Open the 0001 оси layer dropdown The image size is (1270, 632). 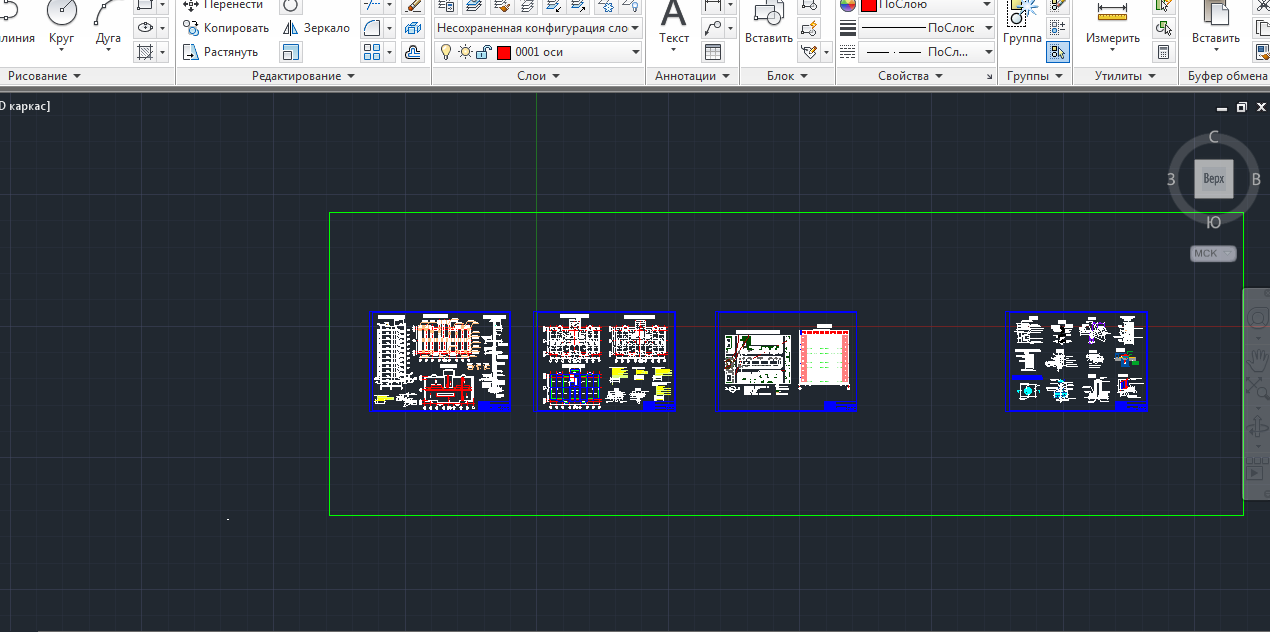click(x=537, y=52)
